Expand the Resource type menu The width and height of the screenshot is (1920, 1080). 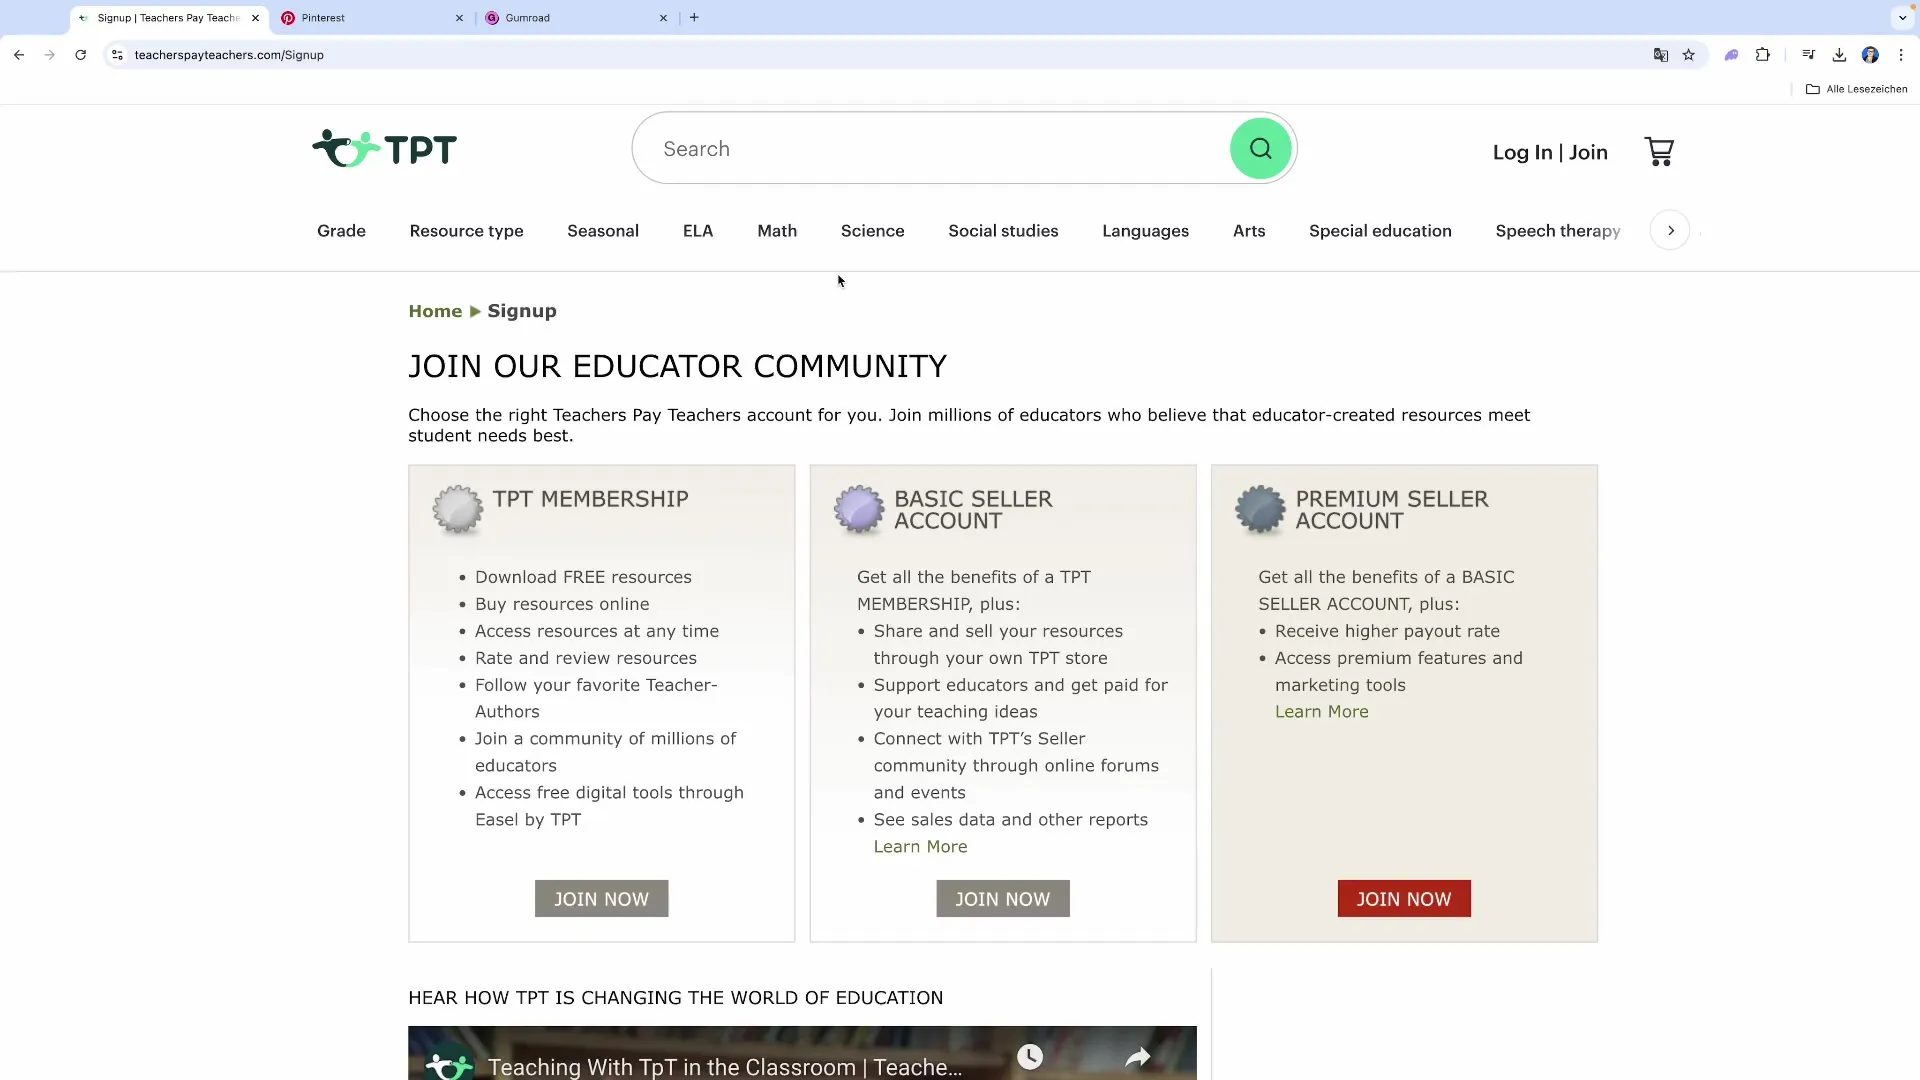coord(466,231)
